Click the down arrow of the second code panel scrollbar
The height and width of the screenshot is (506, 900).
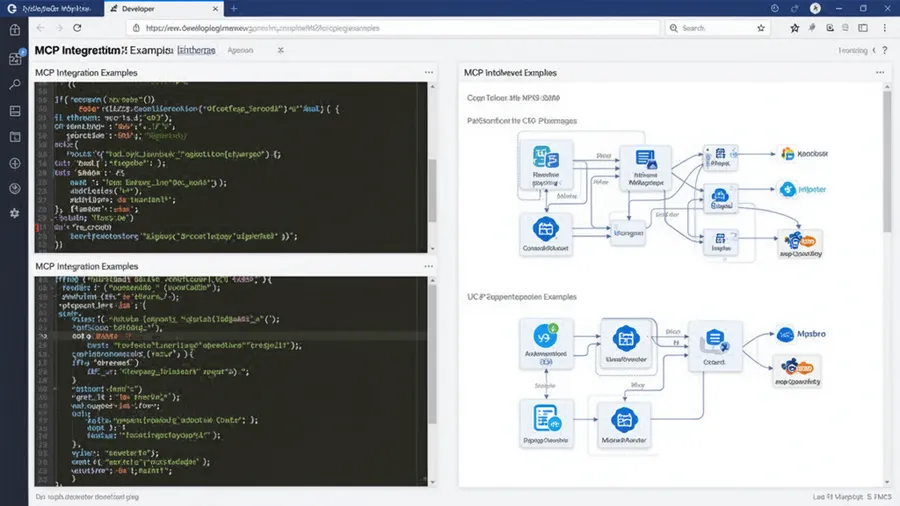(x=432, y=482)
